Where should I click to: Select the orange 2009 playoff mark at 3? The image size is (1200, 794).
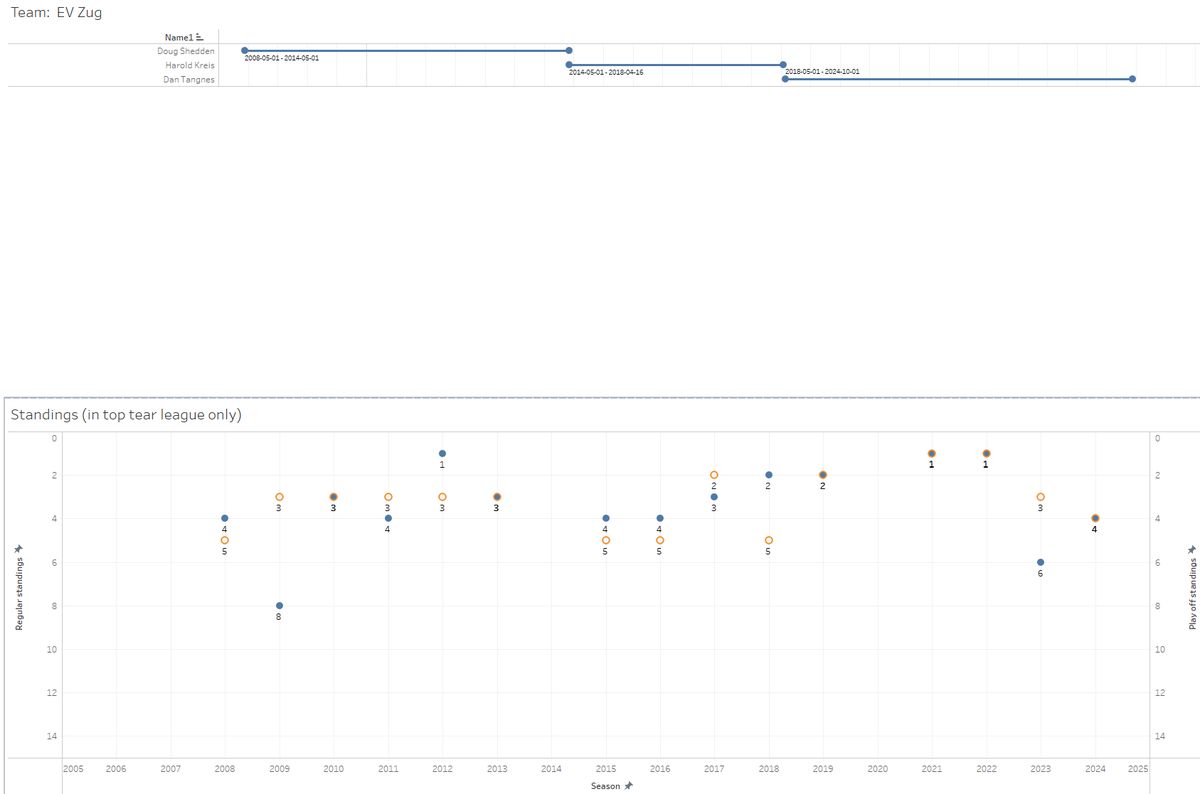coord(279,497)
